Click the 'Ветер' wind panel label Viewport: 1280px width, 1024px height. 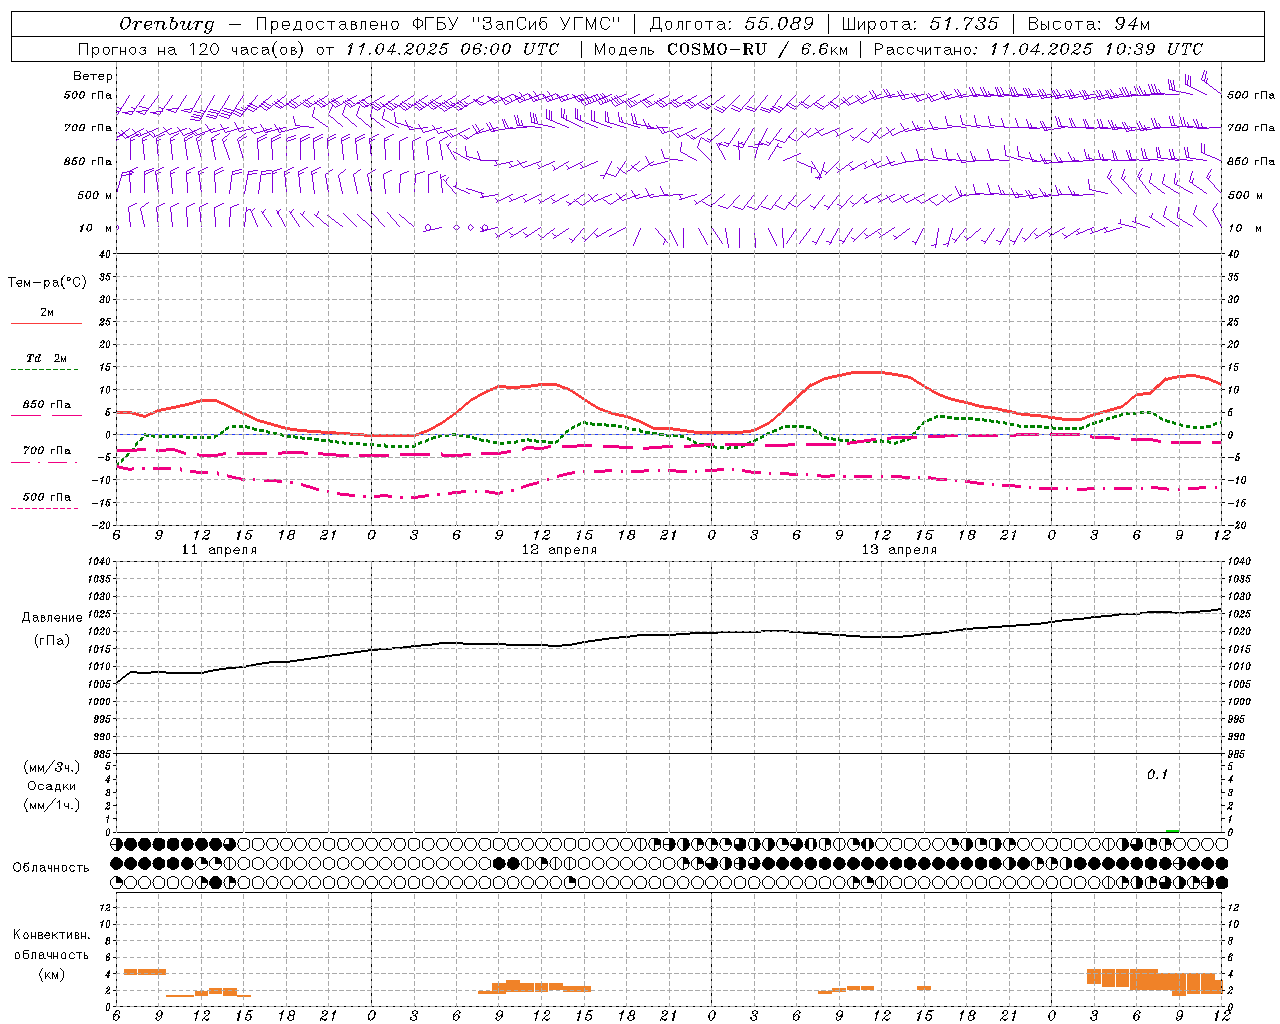pyautogui.click(x=93, y=76)
